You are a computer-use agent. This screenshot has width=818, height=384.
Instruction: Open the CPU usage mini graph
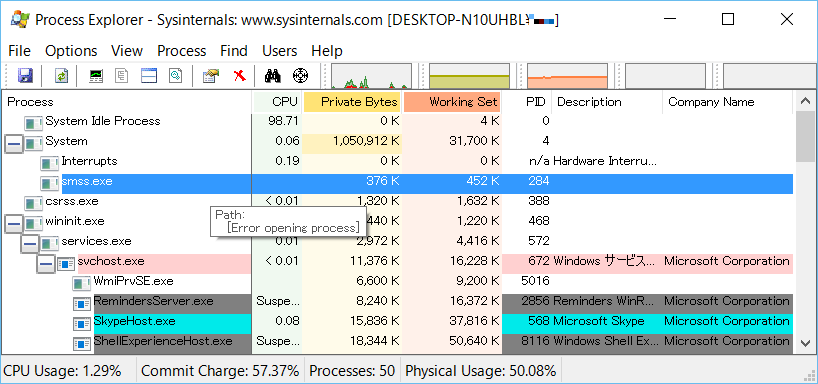tap(371, 76)
